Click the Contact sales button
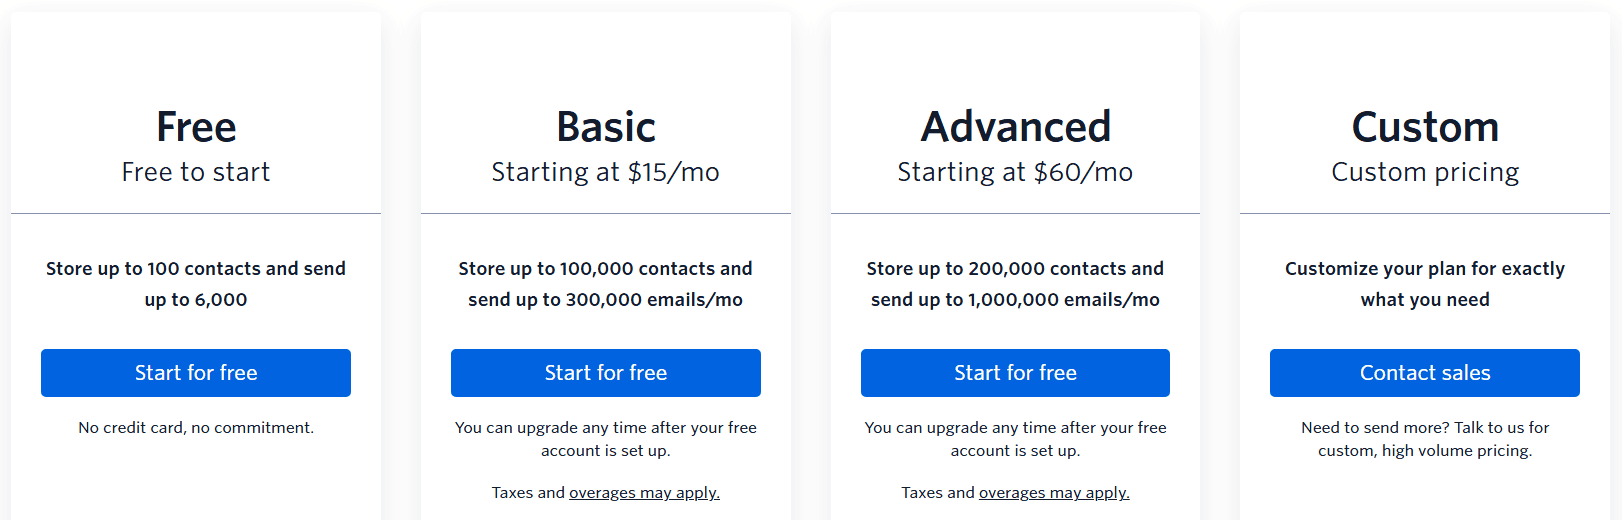Image resolution: width=1622 pixels, height=520 pixels. point(1425,373)
